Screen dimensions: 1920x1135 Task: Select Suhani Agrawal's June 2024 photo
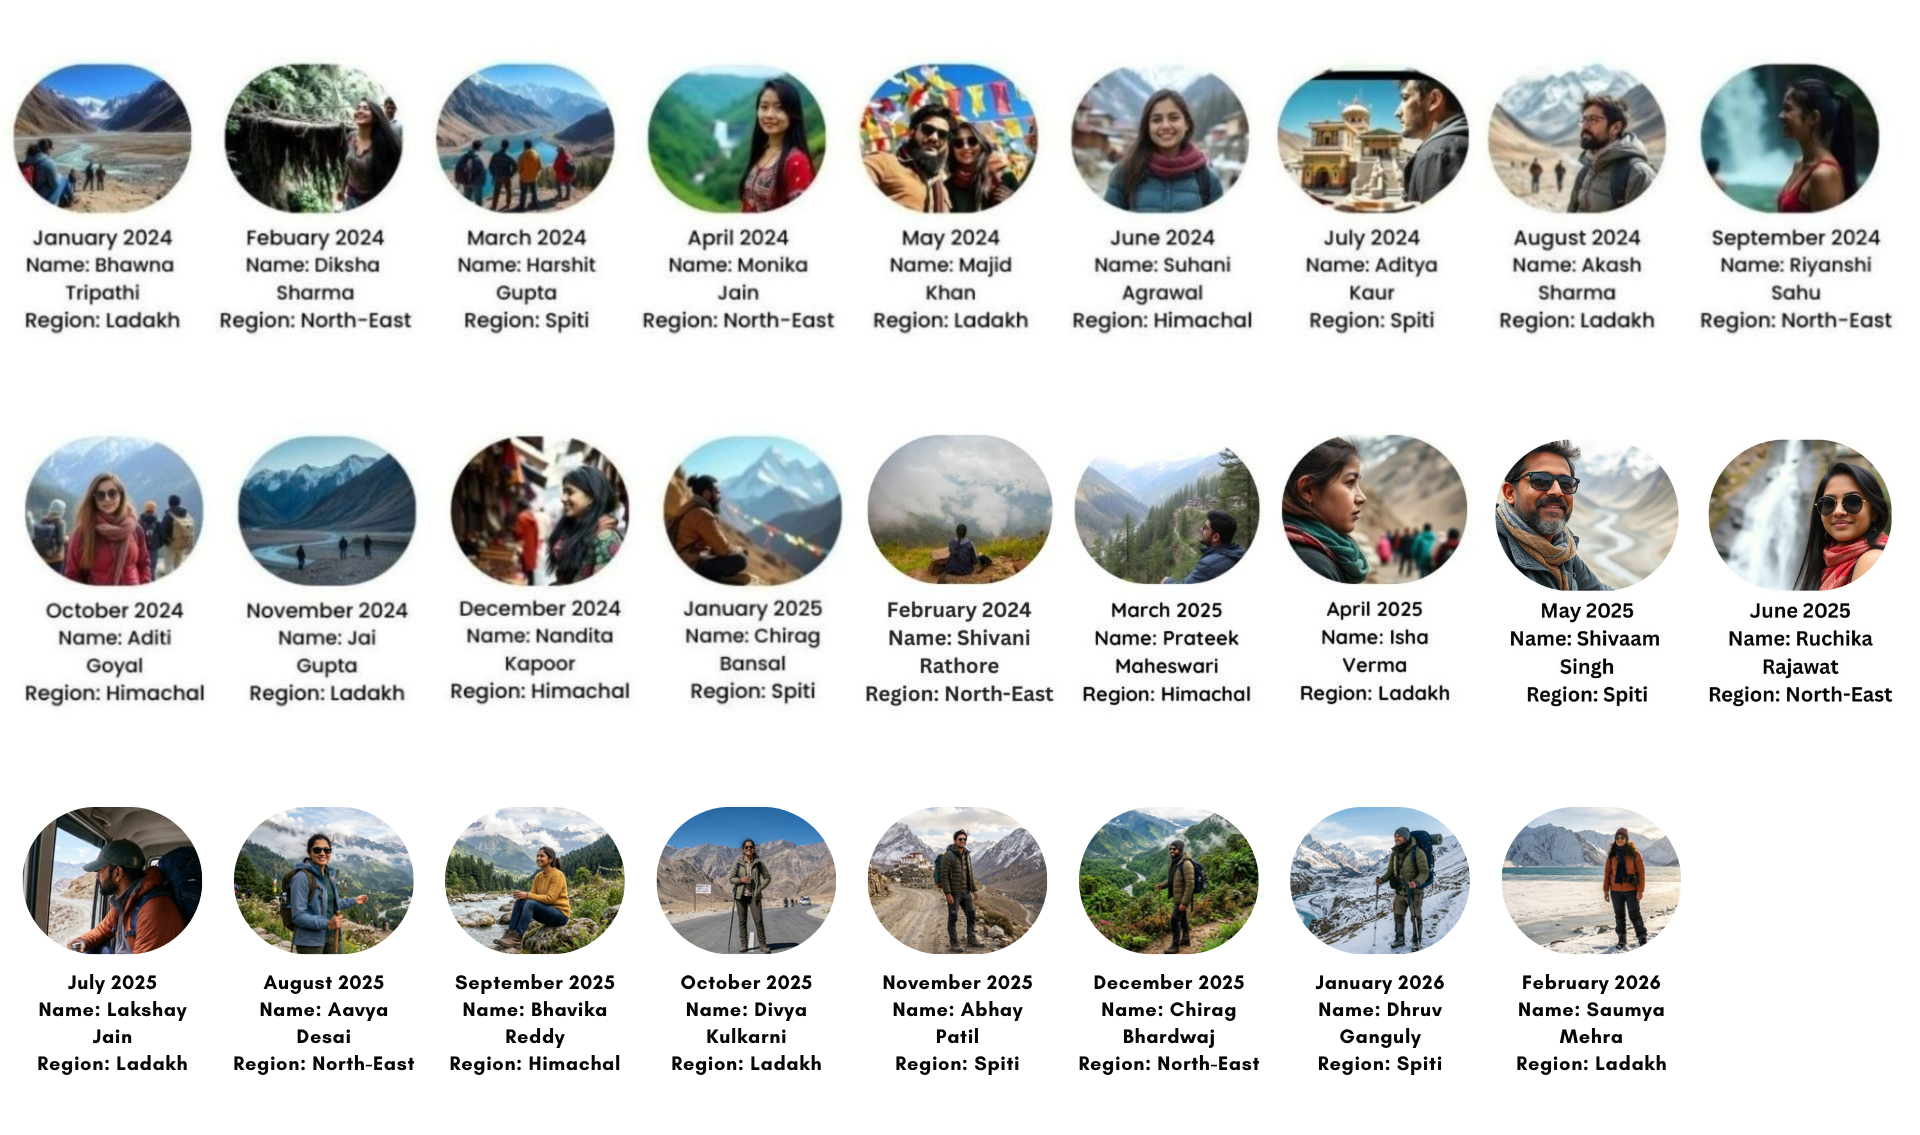tap(1161, 138)
